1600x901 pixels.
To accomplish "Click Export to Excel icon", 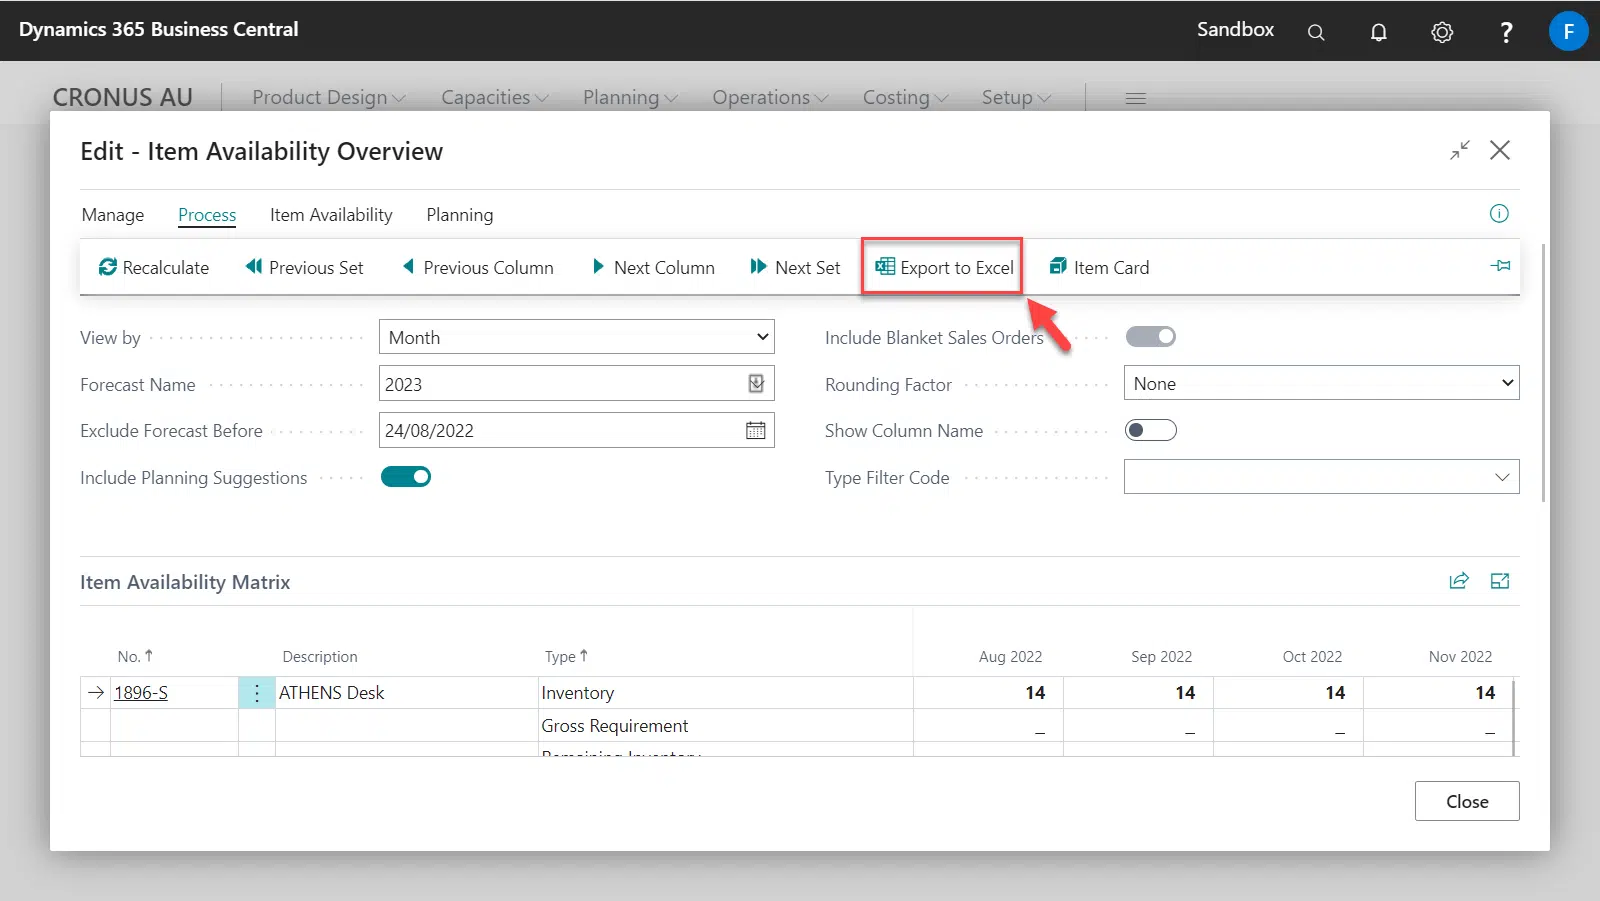I will point(885,266).
